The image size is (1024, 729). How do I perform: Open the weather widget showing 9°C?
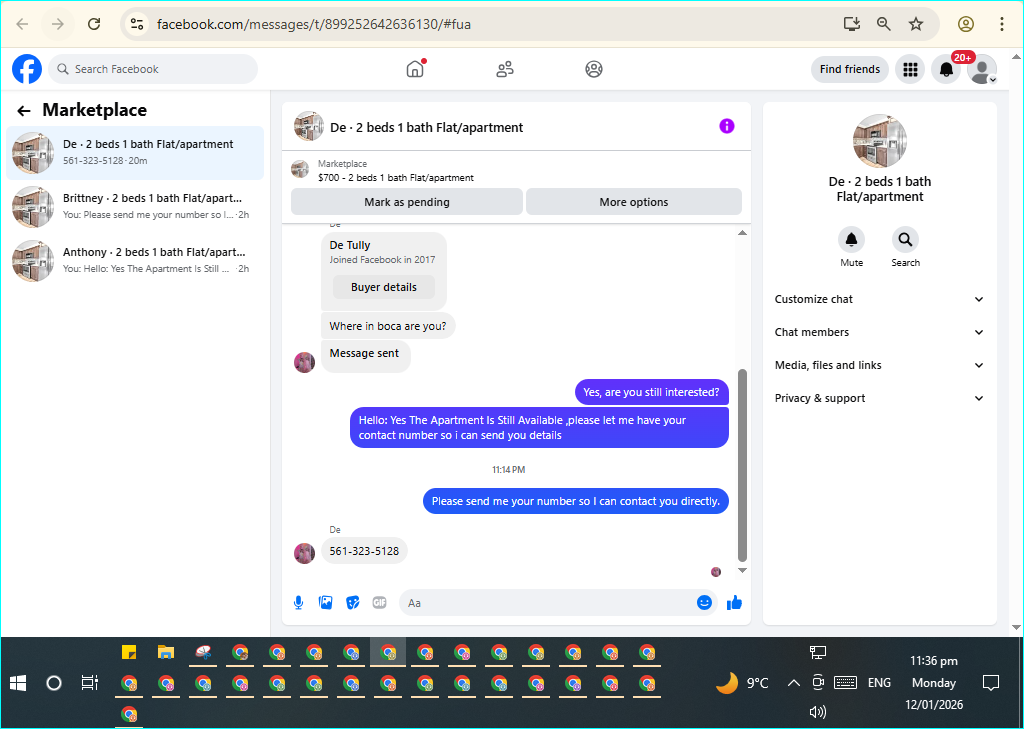point(742,683)
